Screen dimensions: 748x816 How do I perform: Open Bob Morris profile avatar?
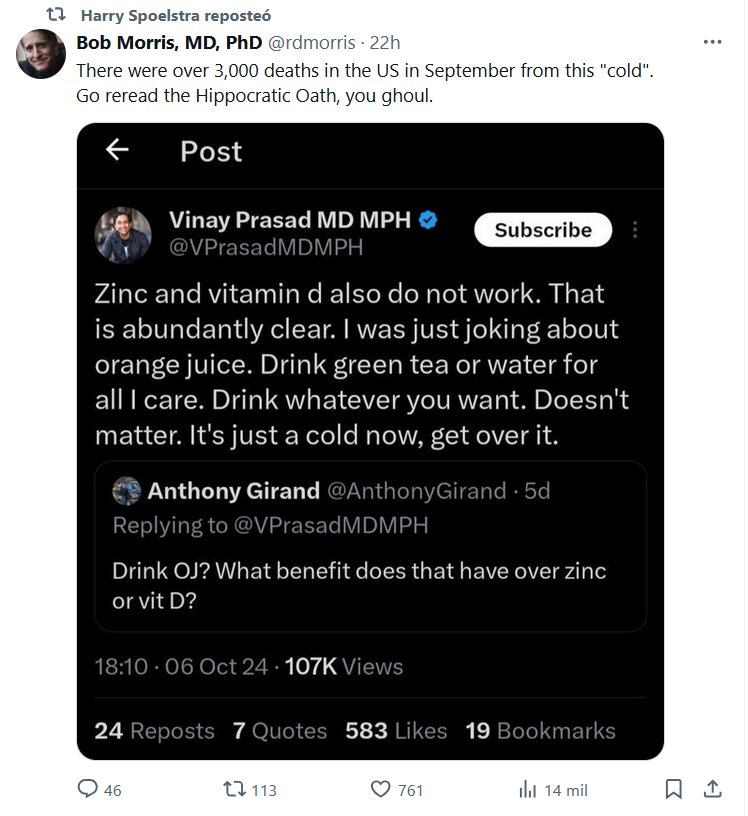point(41,55)
